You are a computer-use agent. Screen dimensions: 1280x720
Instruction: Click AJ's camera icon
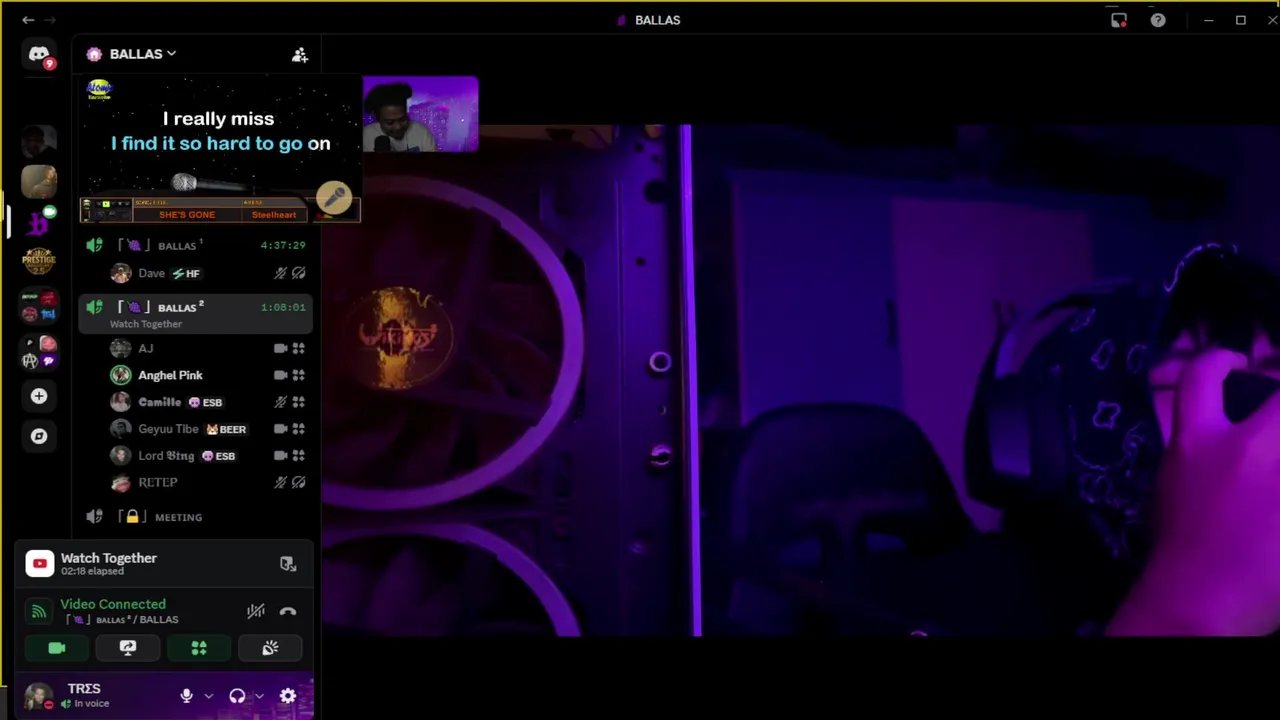tap(280, 348)
